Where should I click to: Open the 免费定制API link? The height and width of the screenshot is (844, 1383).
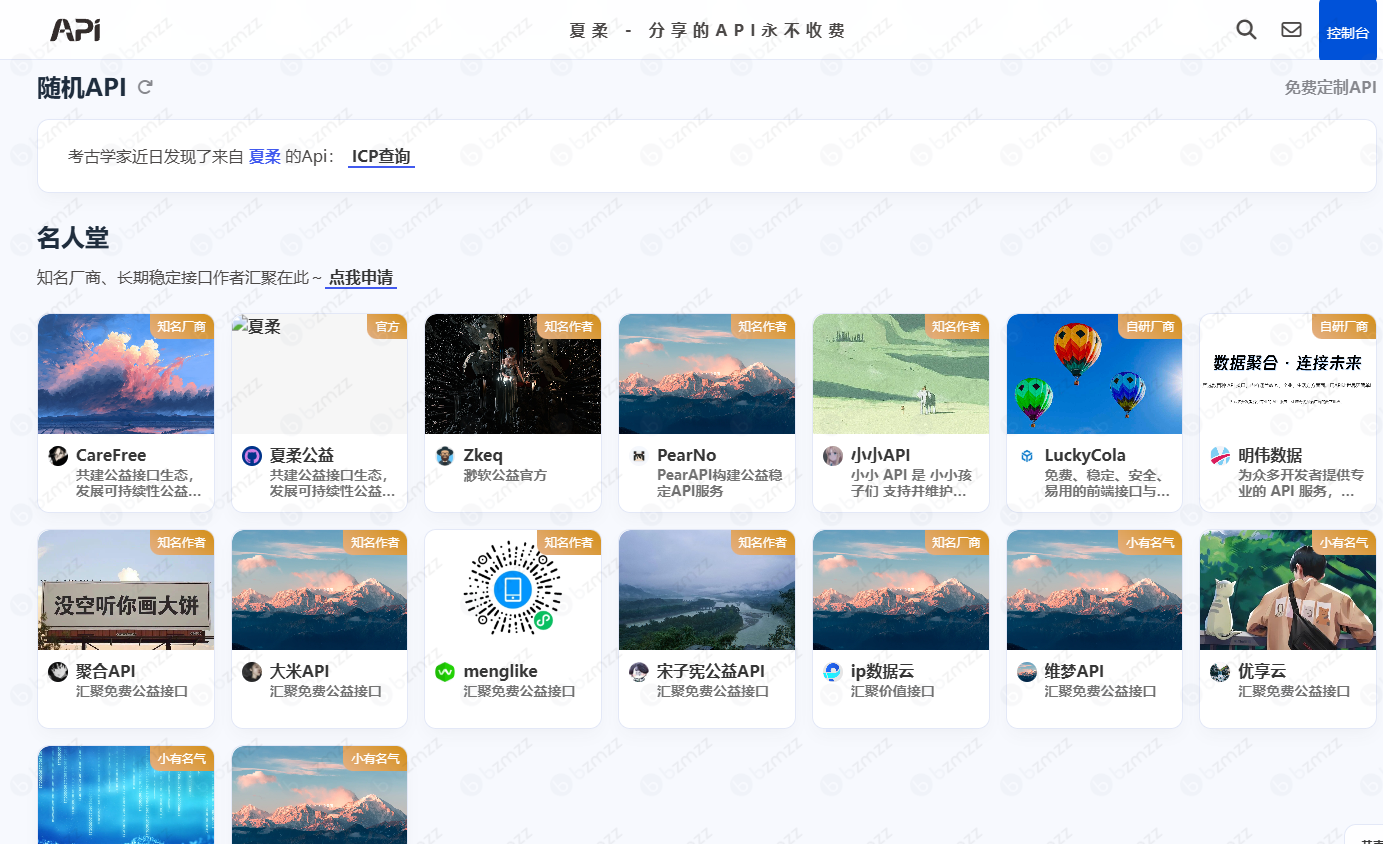tap(1330, 87)
